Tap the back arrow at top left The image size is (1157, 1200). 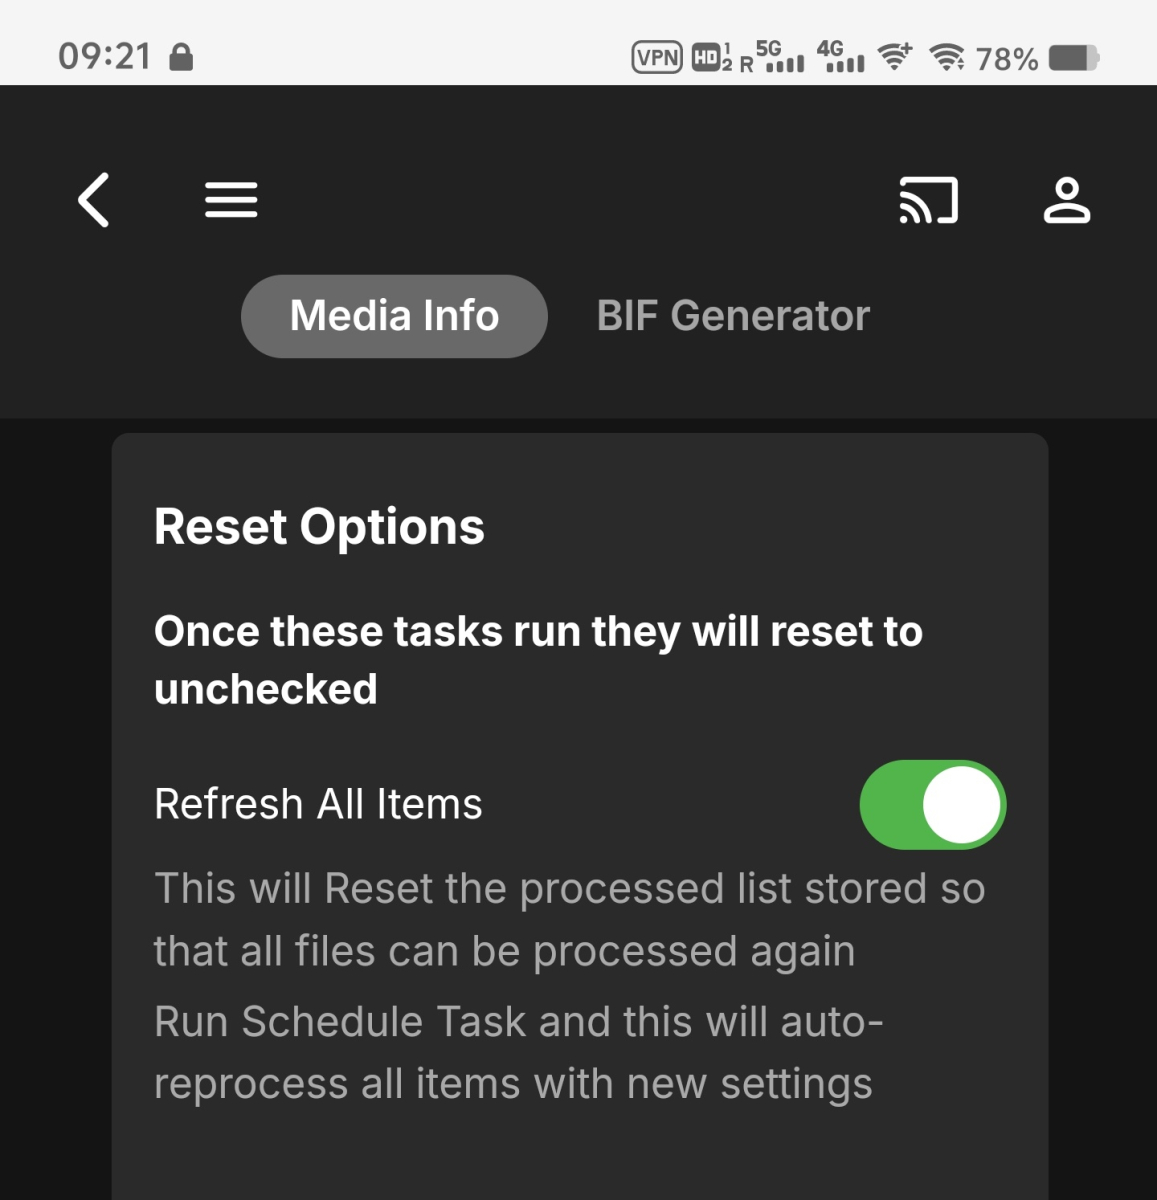(x=93, y=200)
